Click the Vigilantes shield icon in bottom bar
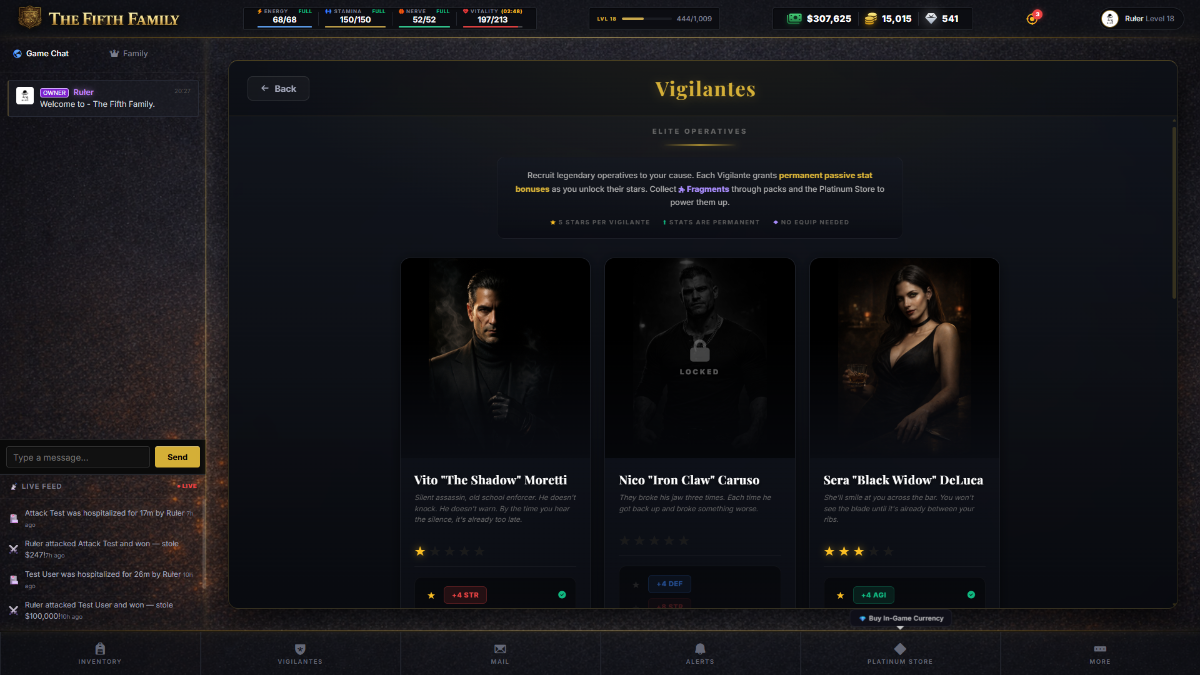 [300, 650]
